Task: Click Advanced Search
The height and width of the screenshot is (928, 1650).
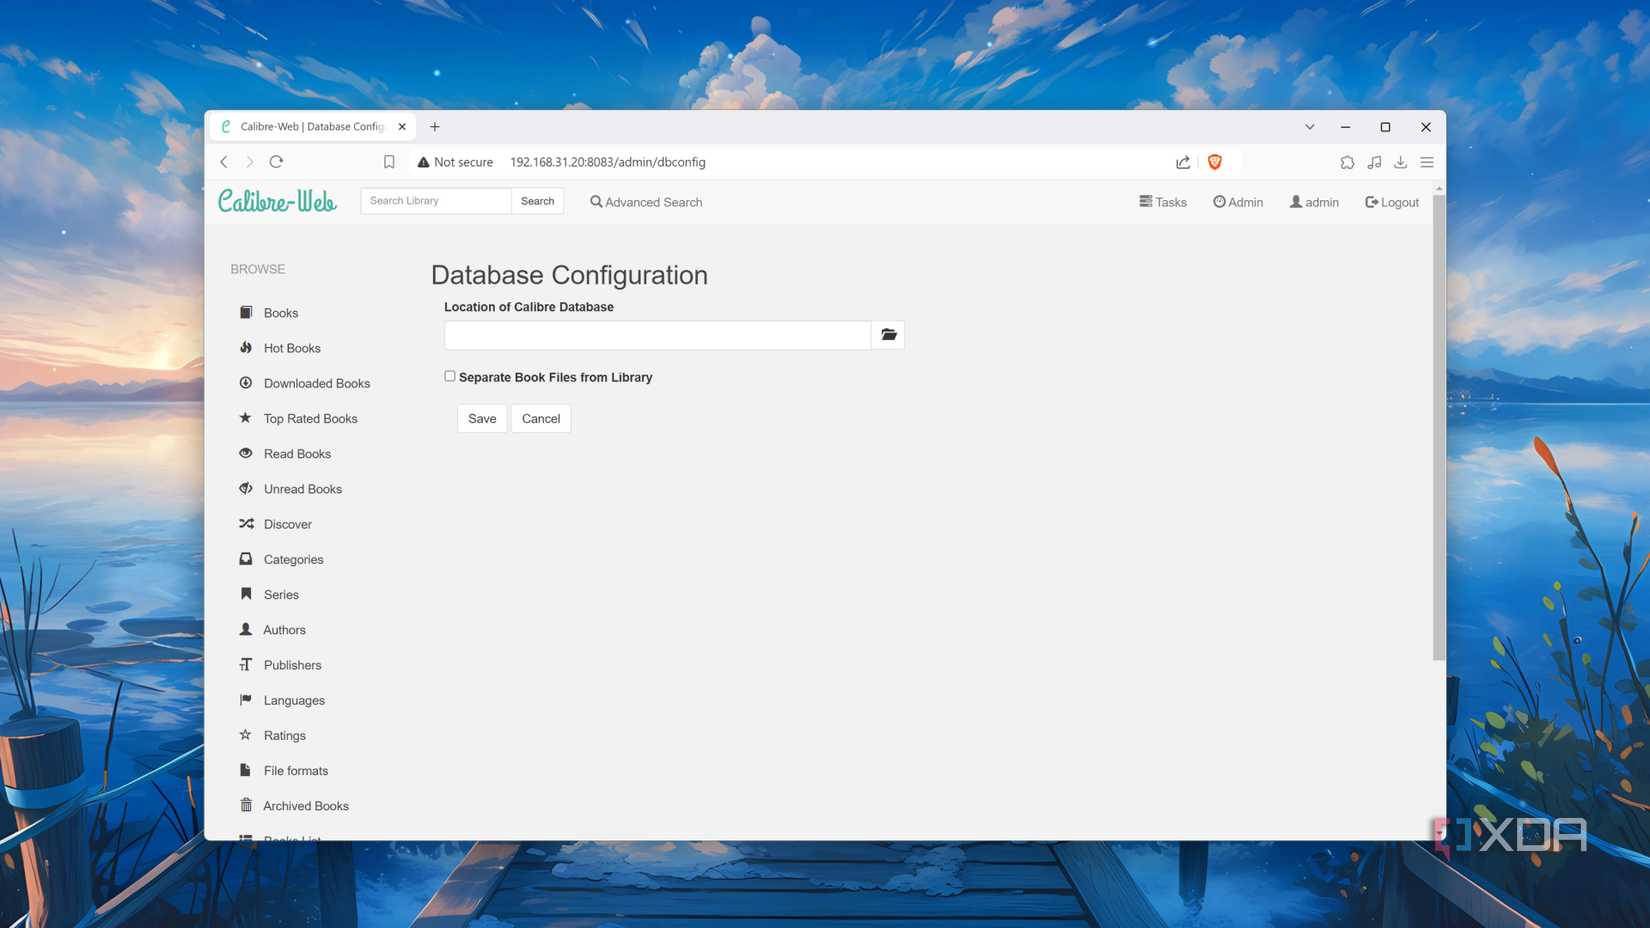Action: pos(646,201)
